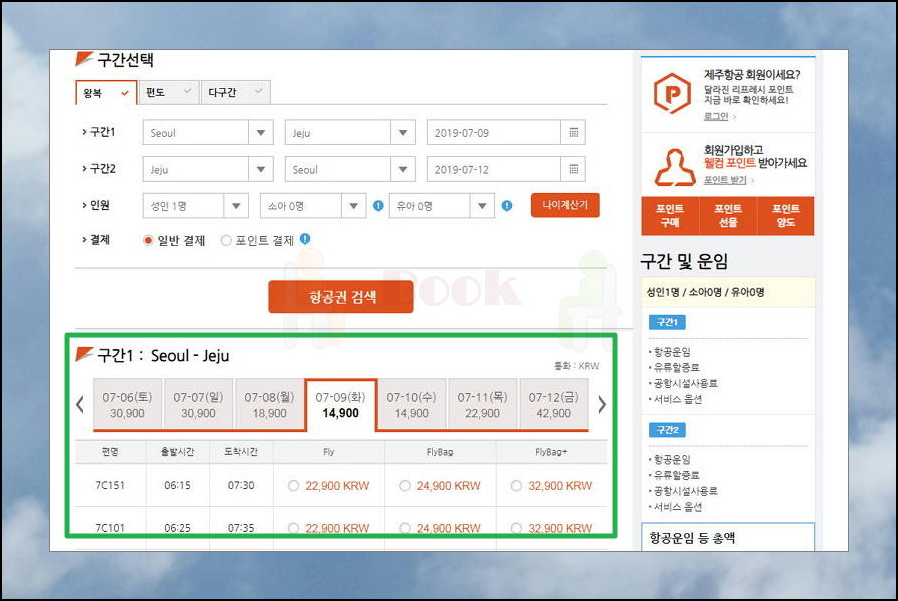Click the FlyBag column header
Screen dimensions: 898x601
point(440,452)
